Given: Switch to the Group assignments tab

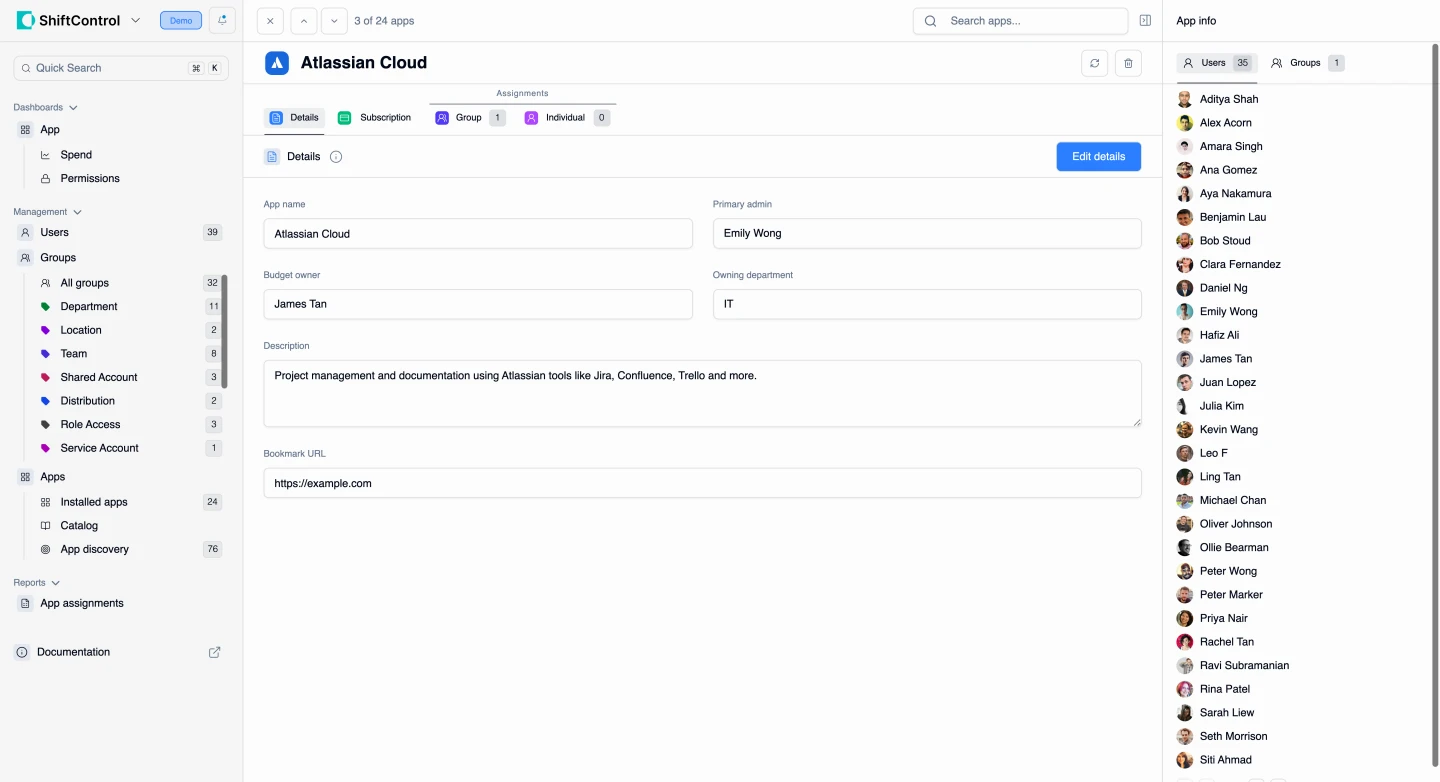Looking at the screenshot, I should pos(470,118).
